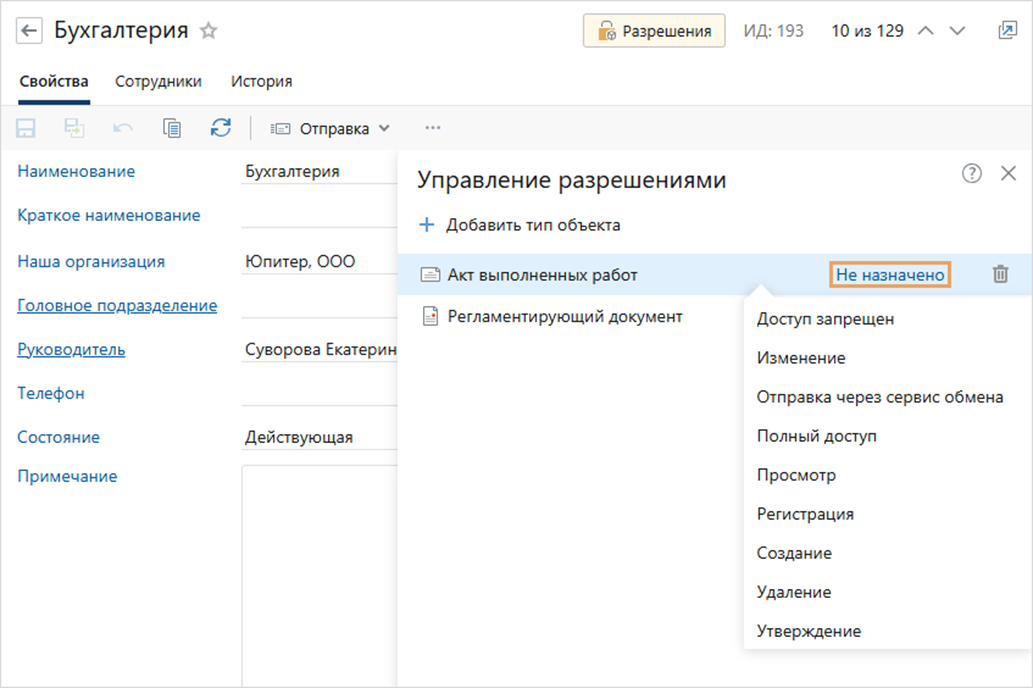Viewport: 1033px width, 688px height.
Task: Go to previous record with up chevron
Action: [926, 30]
